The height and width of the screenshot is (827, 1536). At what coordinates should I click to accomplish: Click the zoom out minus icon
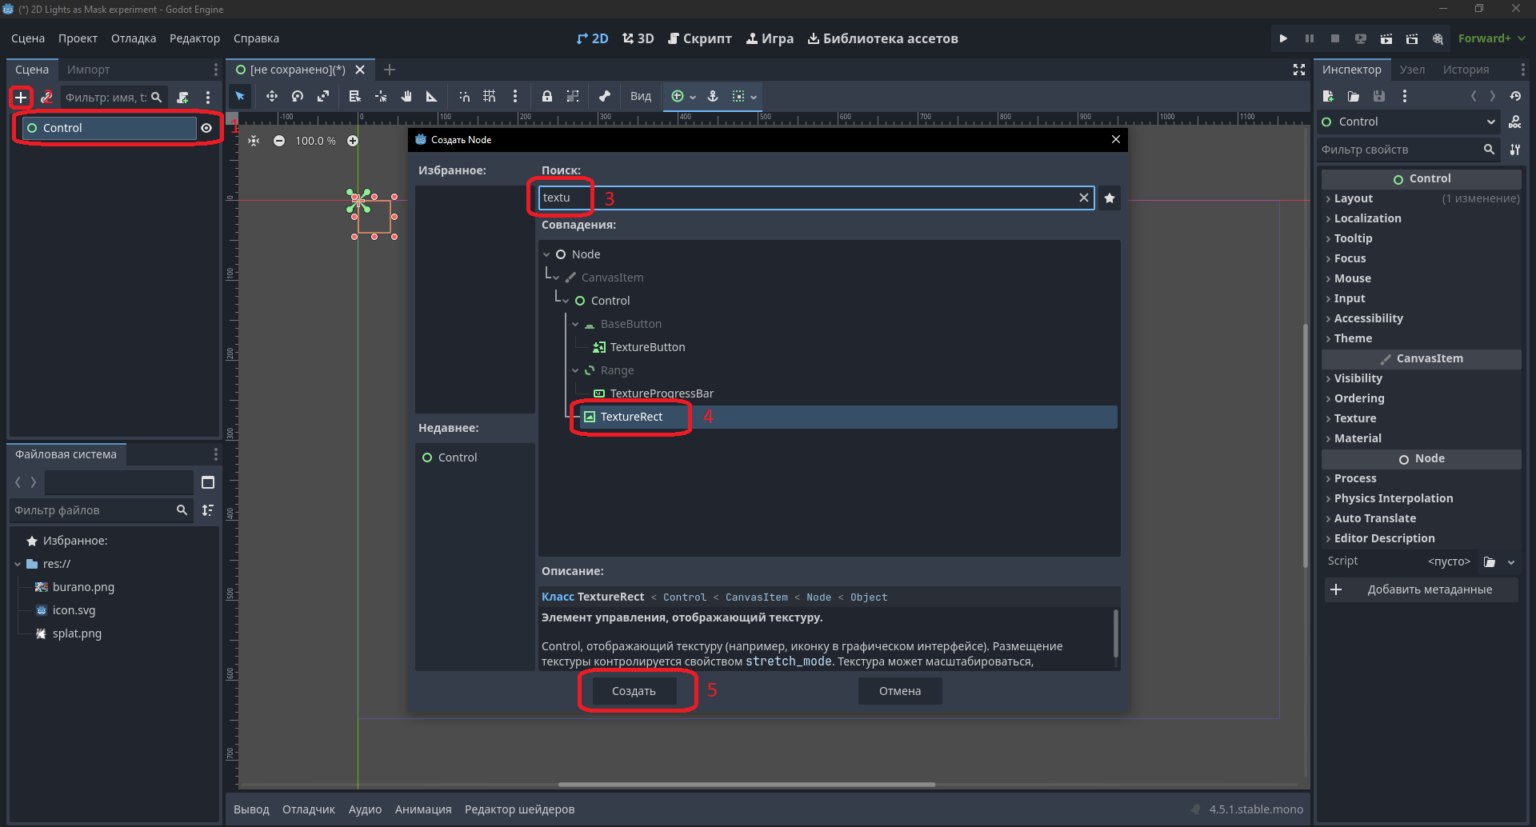tap(279, 141)
